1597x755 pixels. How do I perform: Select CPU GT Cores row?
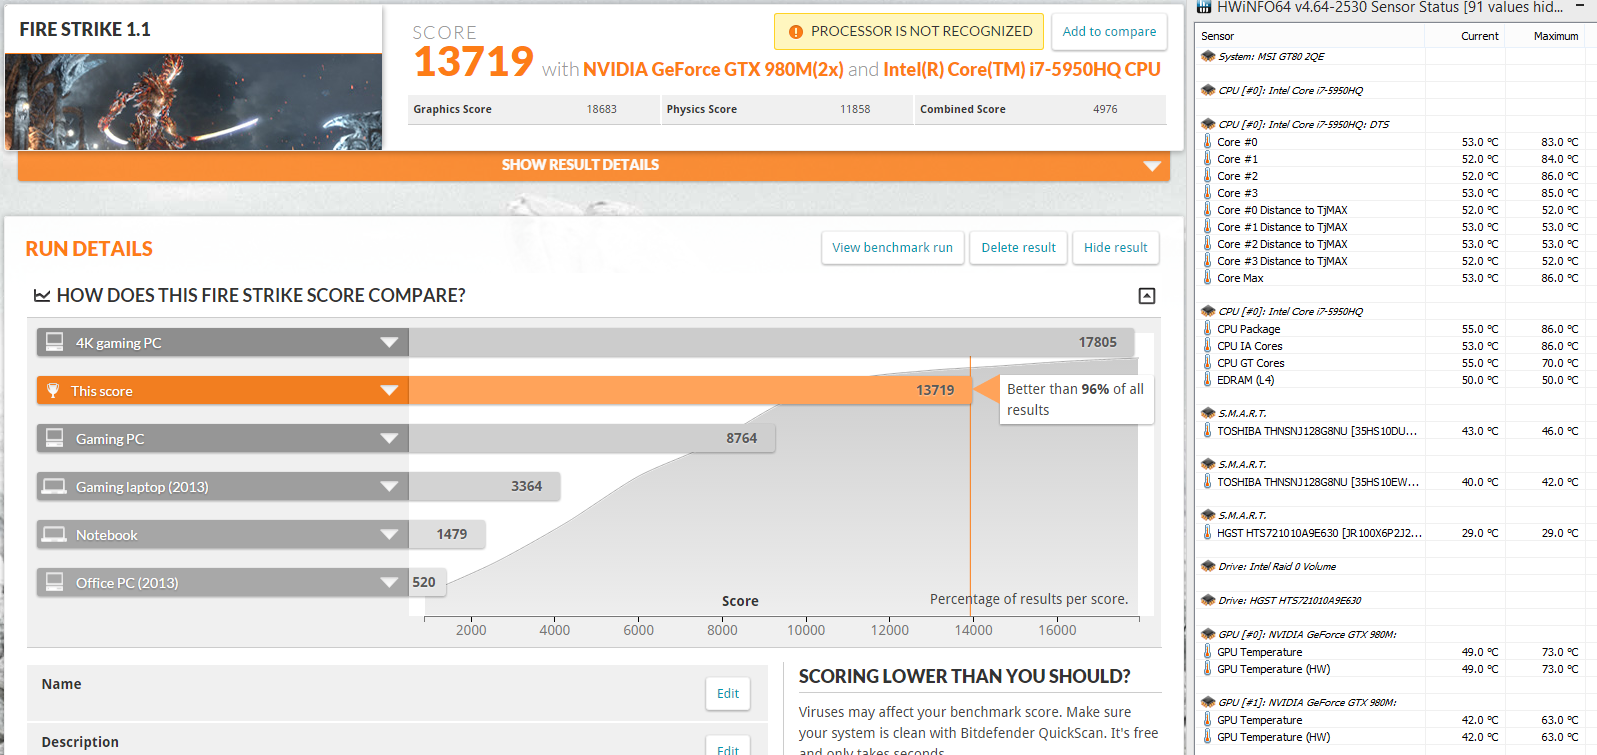(x=1392, y=363)
